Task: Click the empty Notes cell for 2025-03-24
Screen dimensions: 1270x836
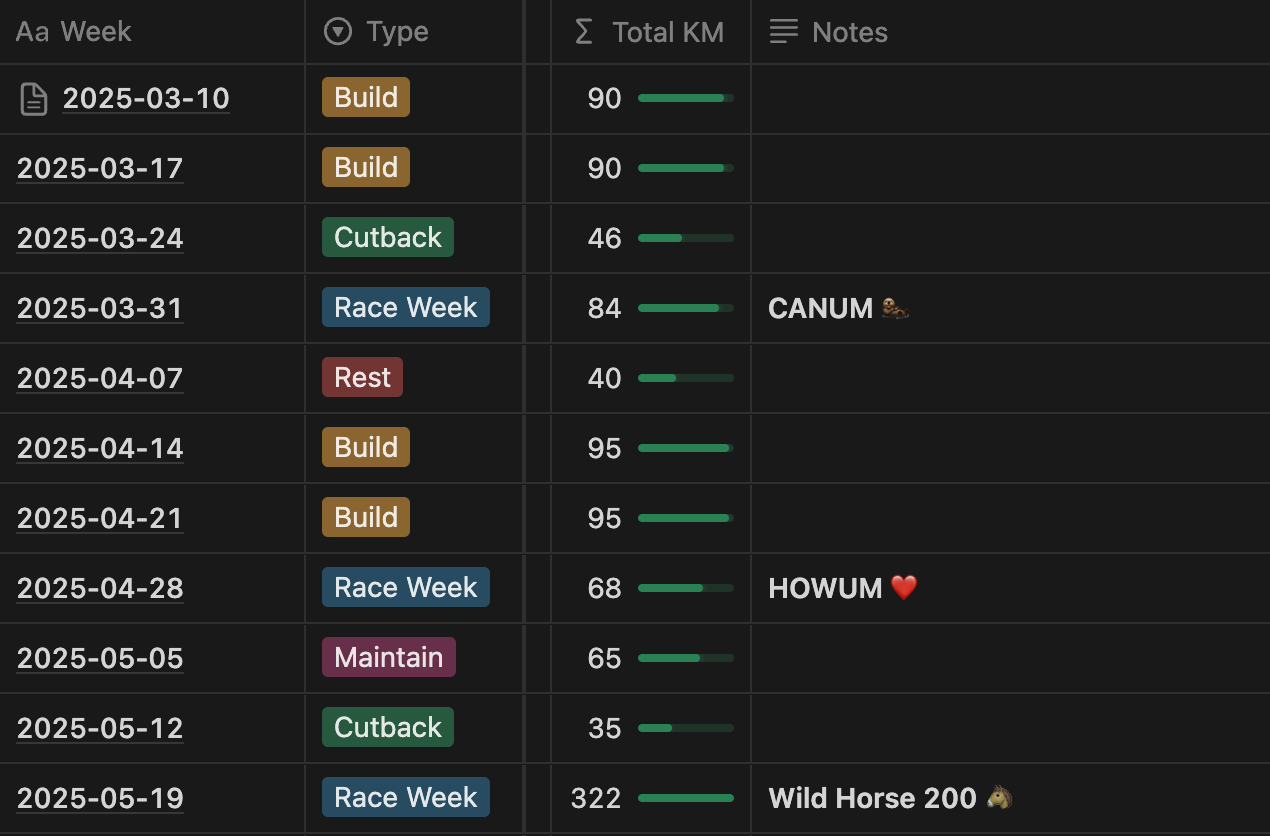Action: click(x=1010, y=238)
